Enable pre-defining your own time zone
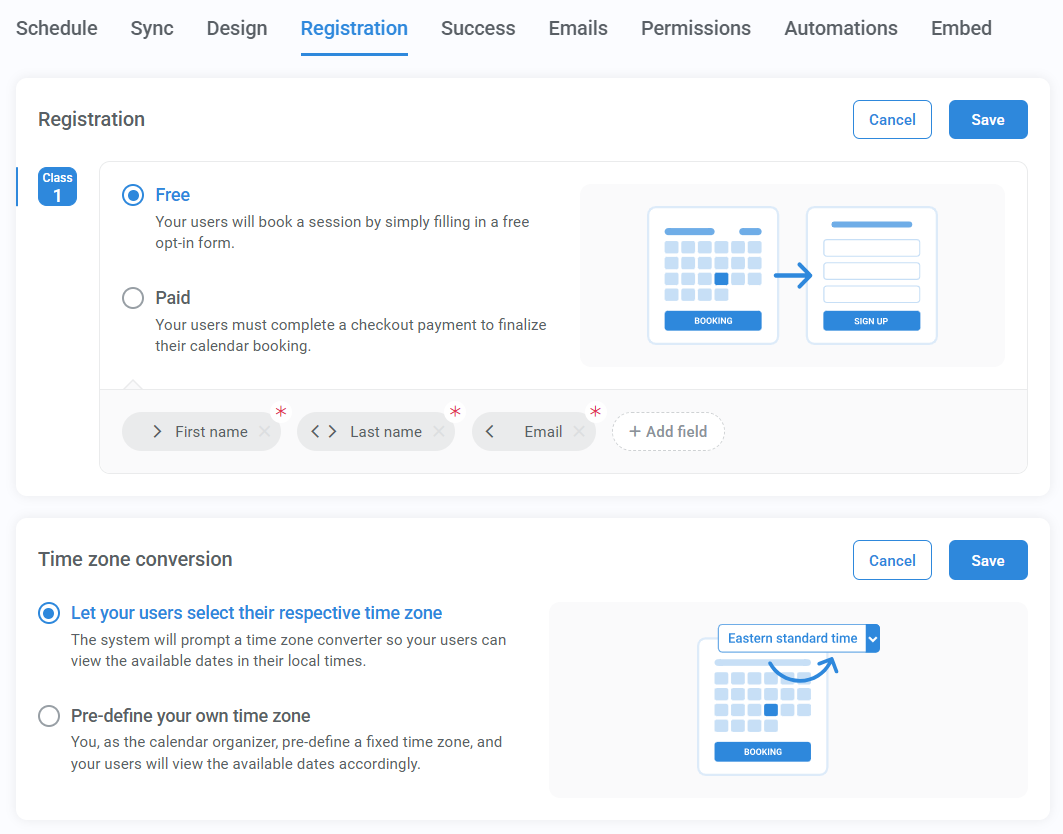1063x834 pixels. pyautogui.click(x=49, y=716)
